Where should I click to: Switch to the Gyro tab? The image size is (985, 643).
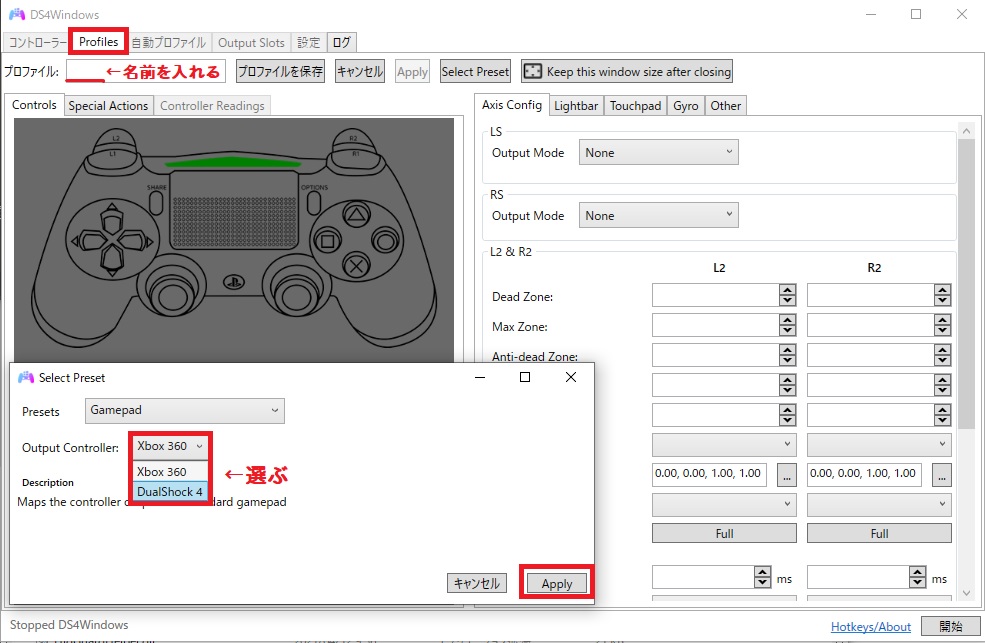pos(685,106)
